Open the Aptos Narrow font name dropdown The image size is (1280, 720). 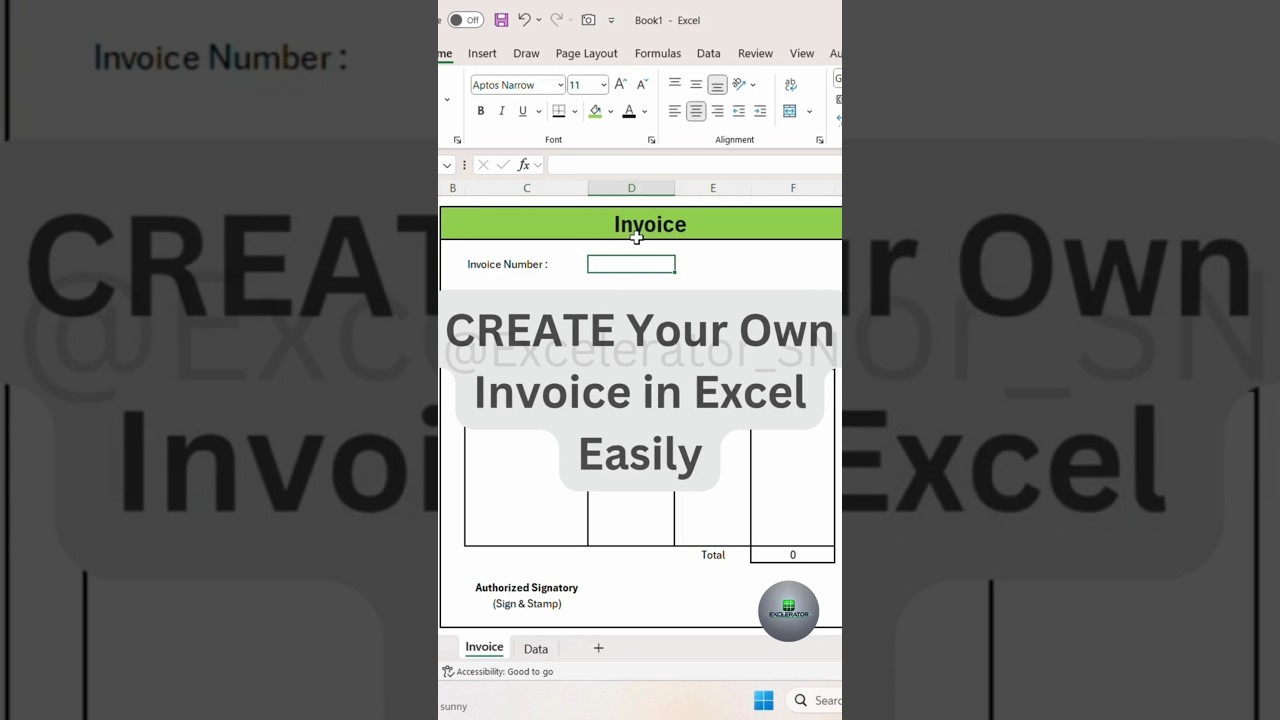pos(560,85)
